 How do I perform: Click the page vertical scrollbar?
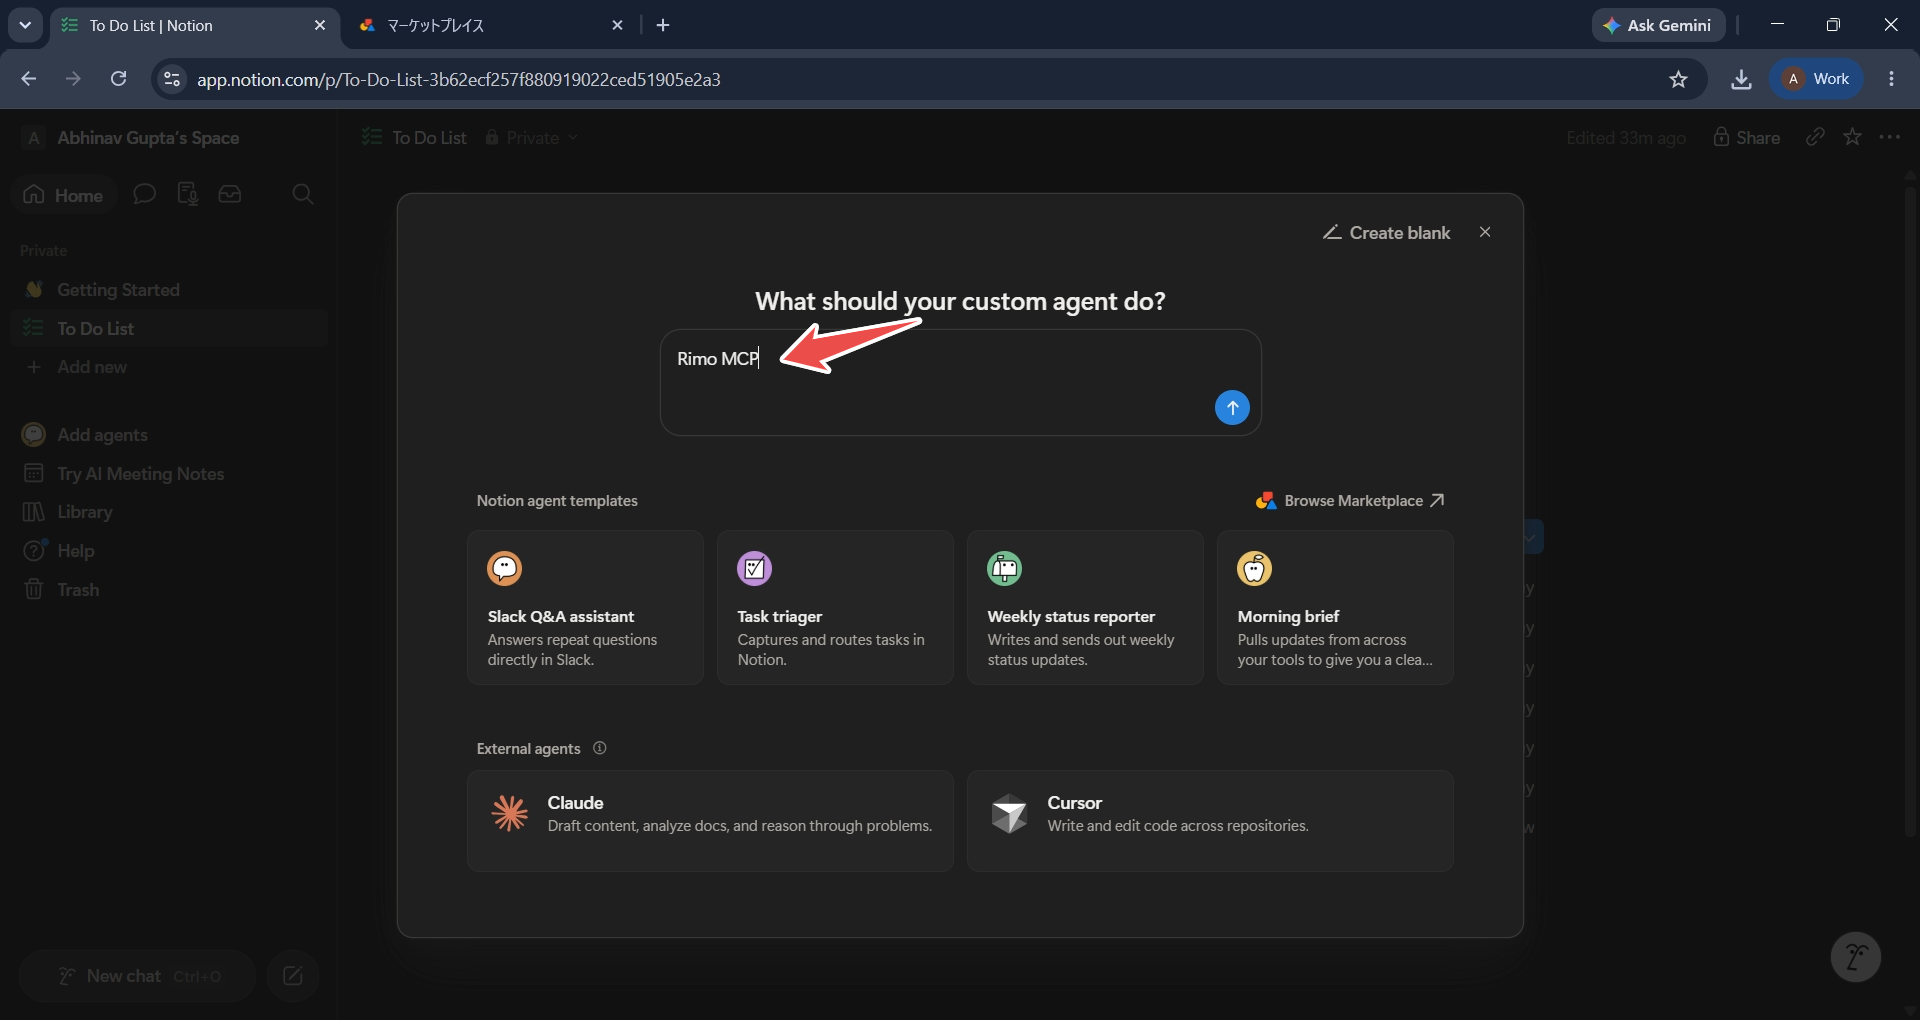point(1910,510)
